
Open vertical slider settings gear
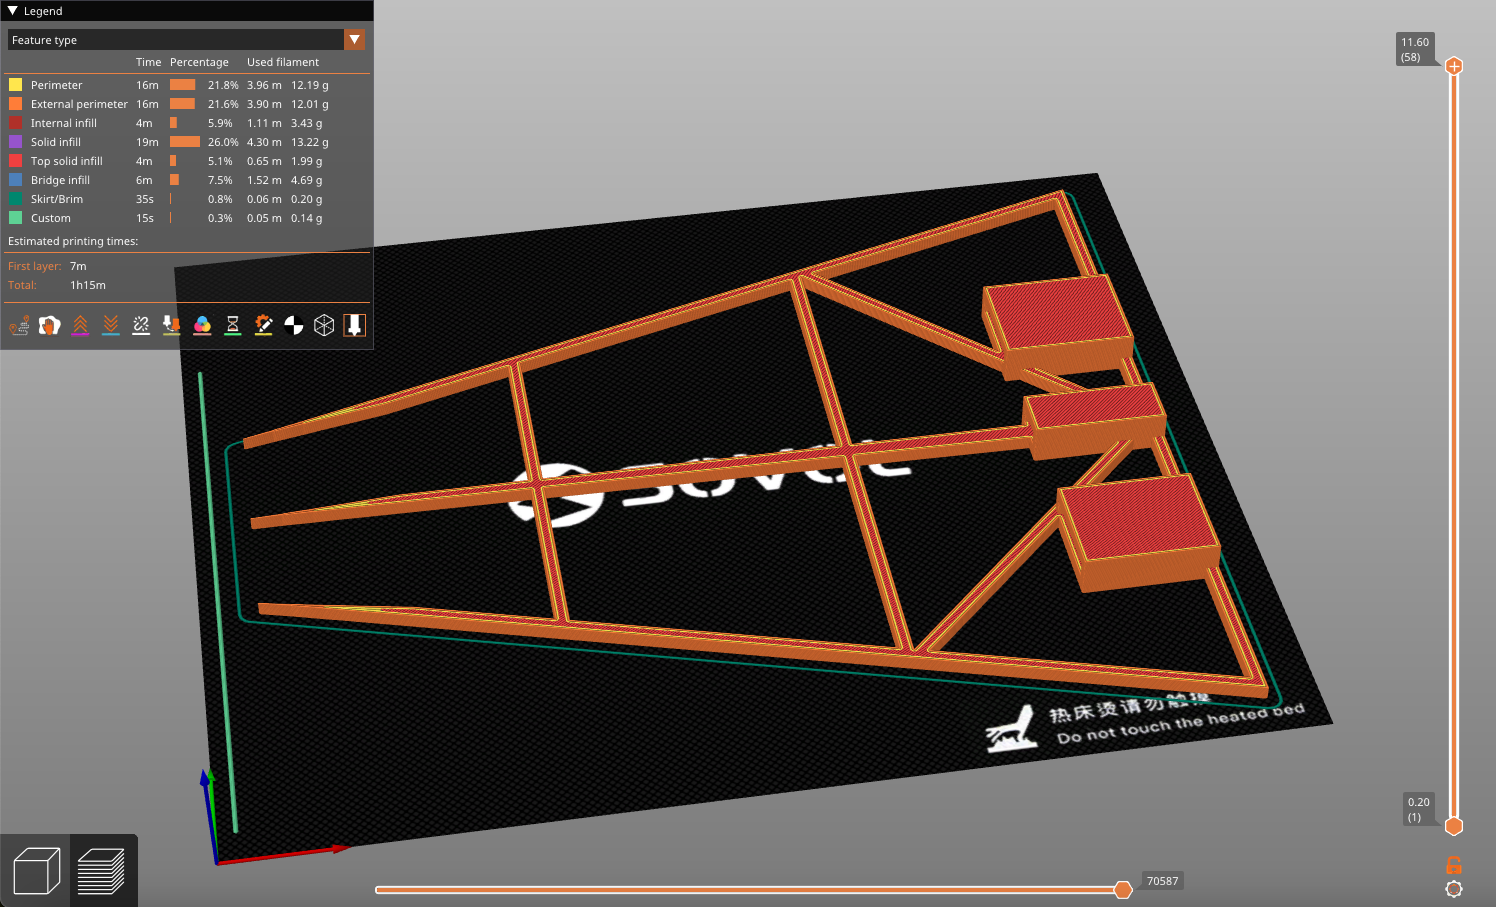1454,889
